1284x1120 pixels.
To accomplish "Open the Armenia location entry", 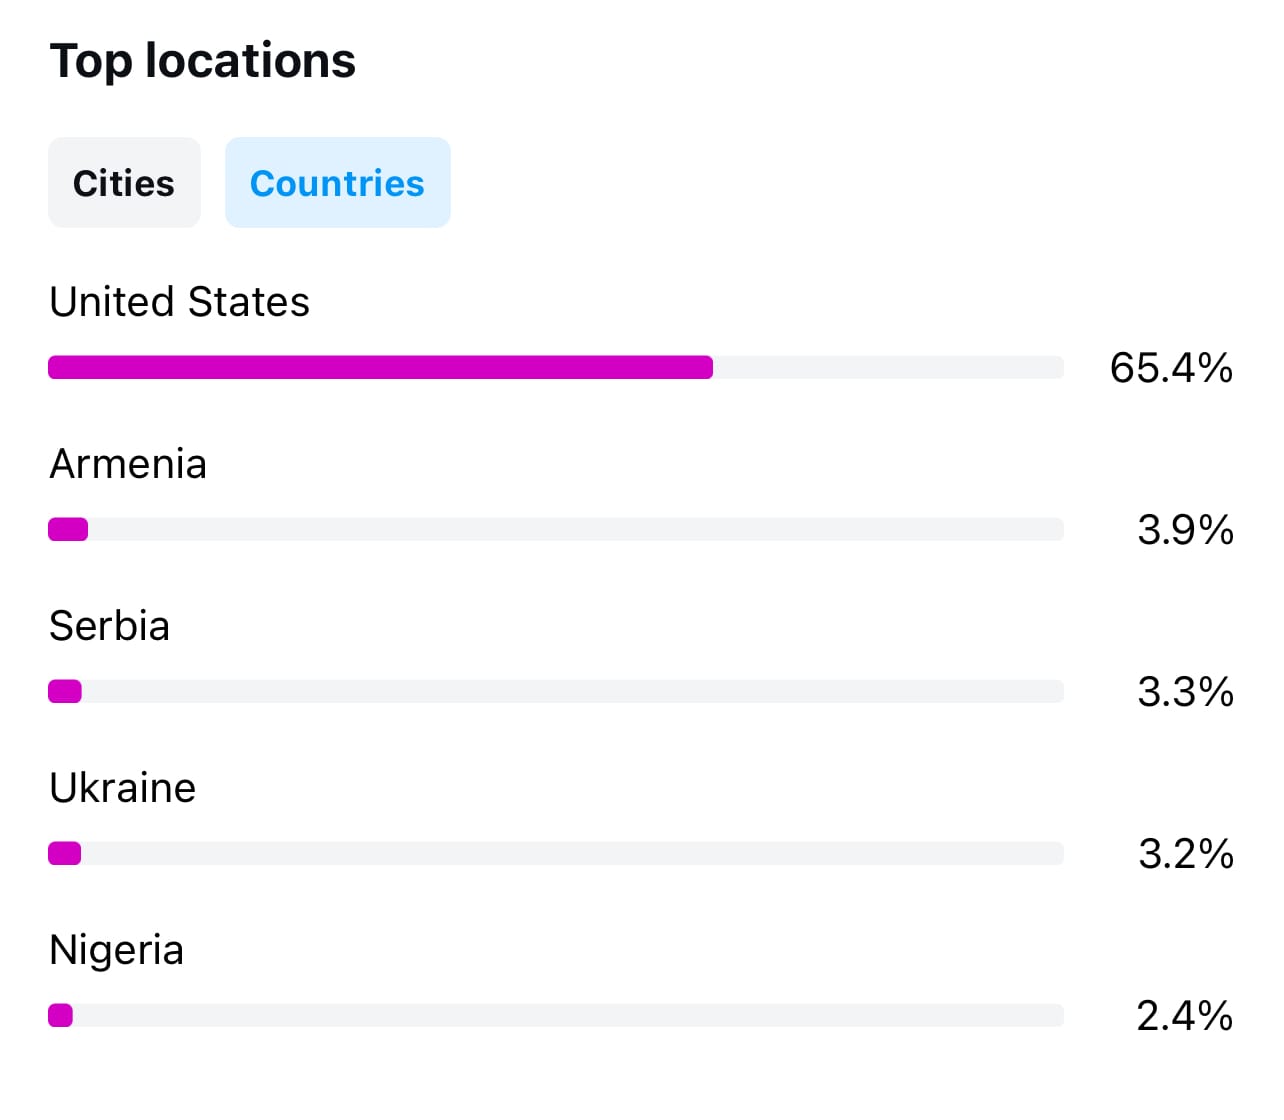I will point(128,464).
